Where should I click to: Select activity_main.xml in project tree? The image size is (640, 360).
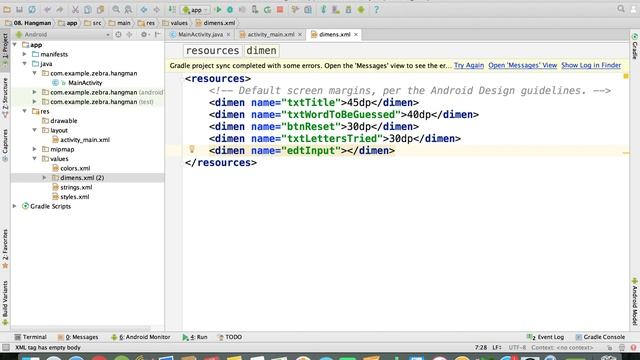point(85,140)
